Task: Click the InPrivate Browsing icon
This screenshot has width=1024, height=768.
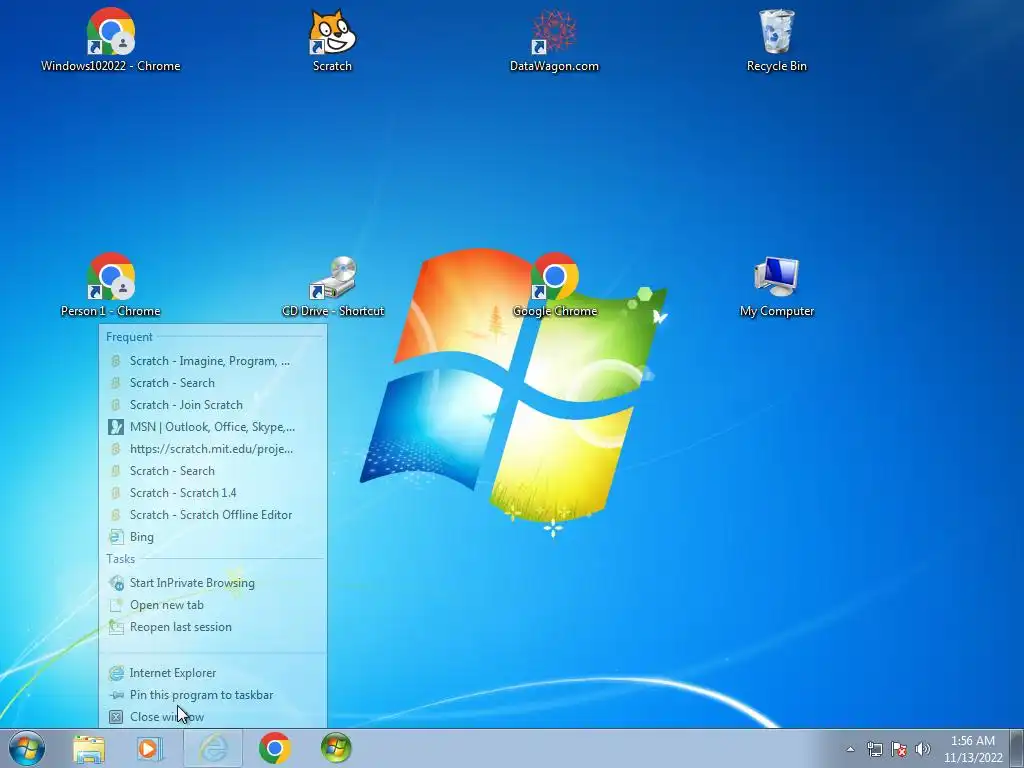Action: (116, 583)
